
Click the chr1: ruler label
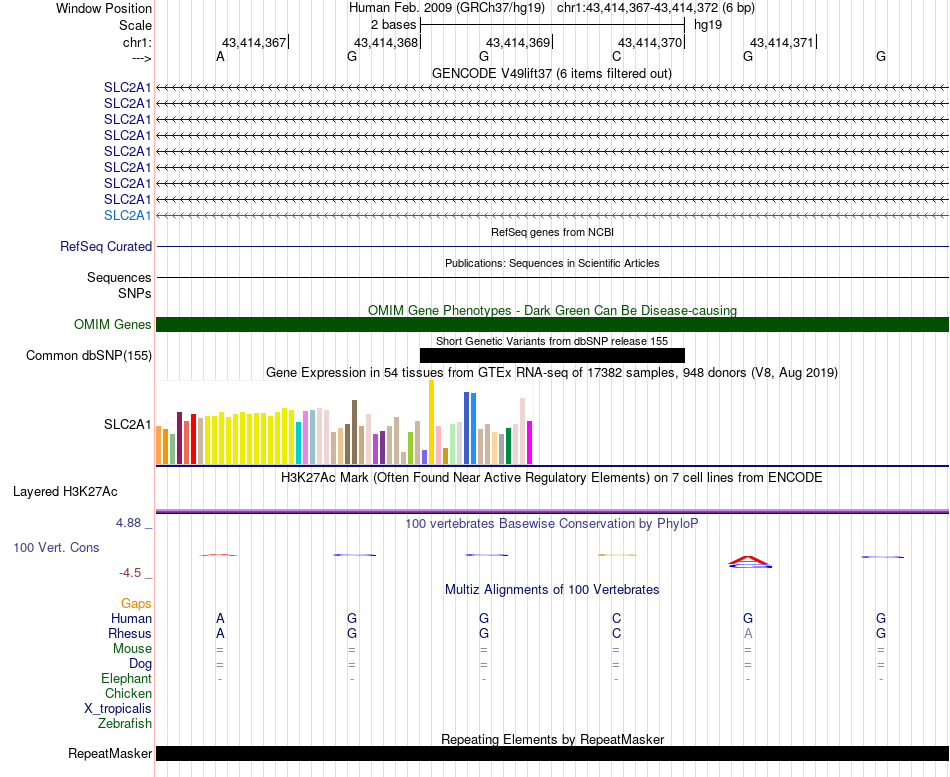tap(137, 42)
